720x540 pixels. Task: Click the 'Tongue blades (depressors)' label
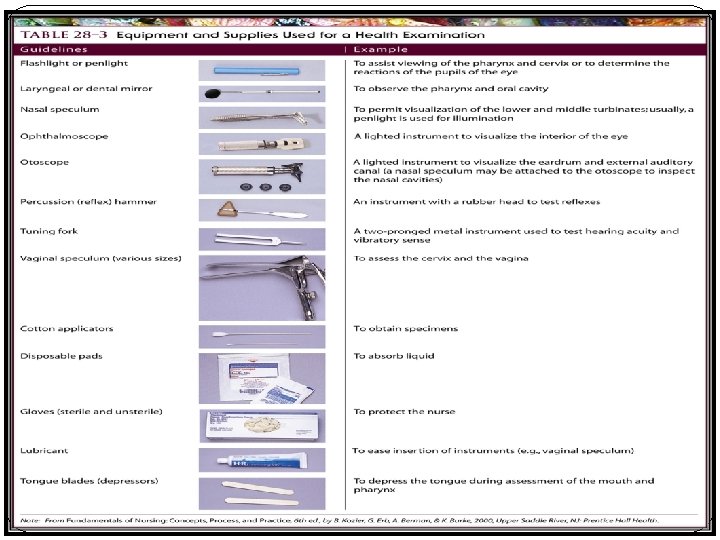89,481
